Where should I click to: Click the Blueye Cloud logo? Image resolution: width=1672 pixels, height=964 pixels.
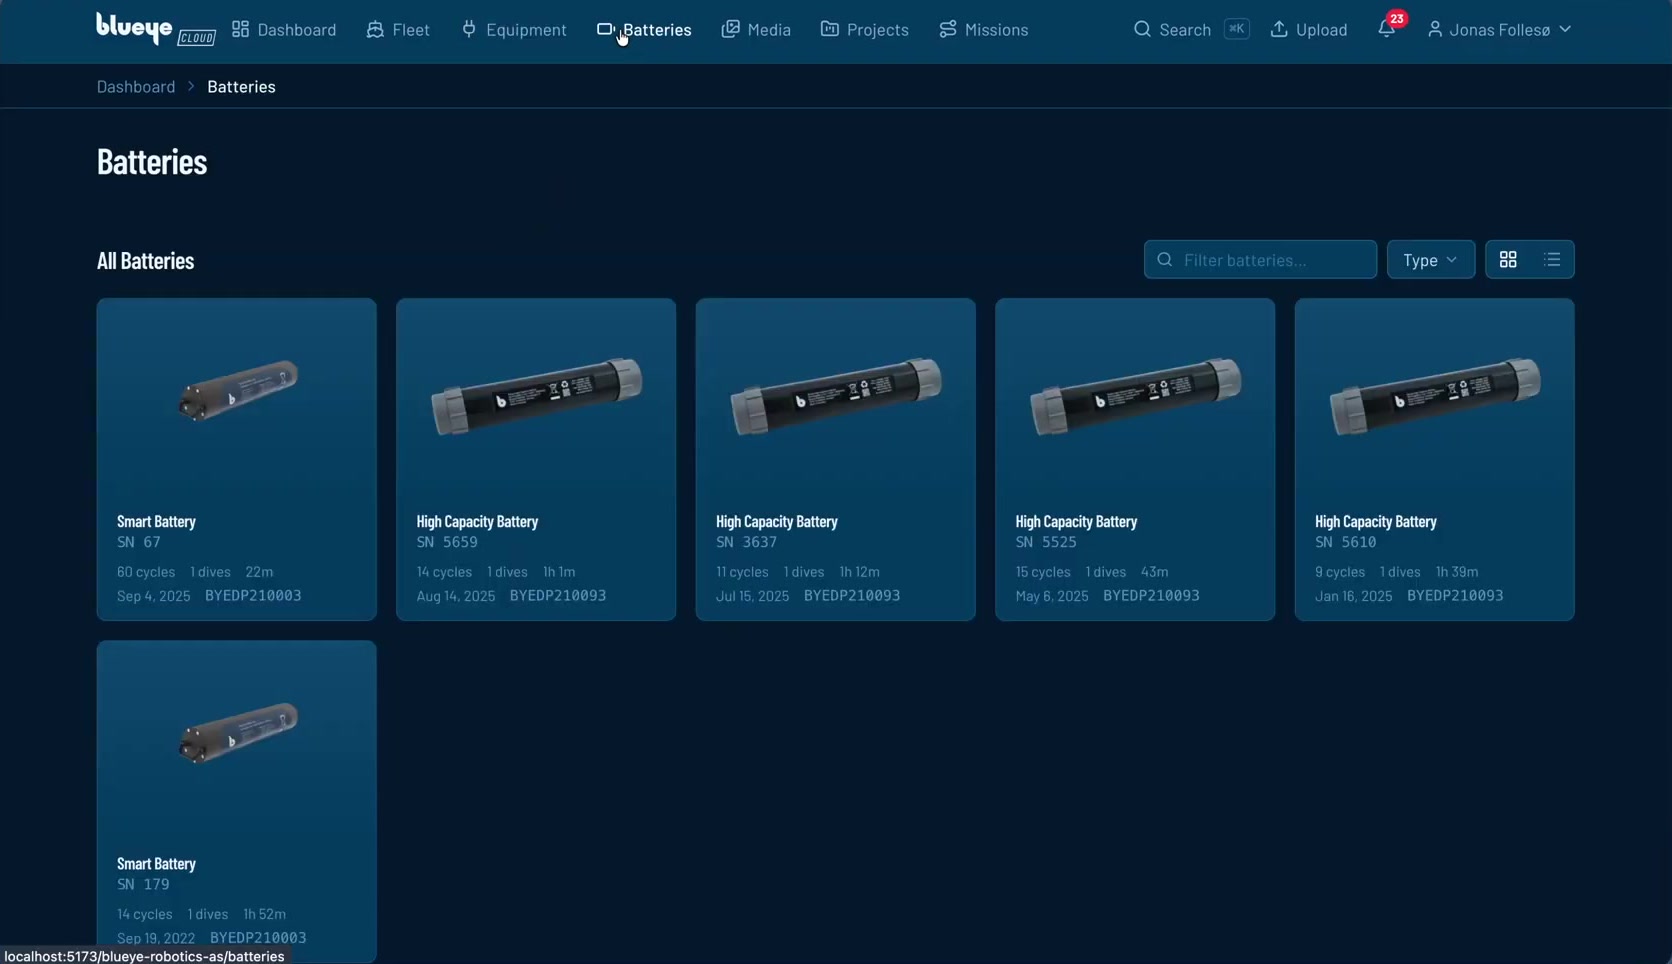156,29
